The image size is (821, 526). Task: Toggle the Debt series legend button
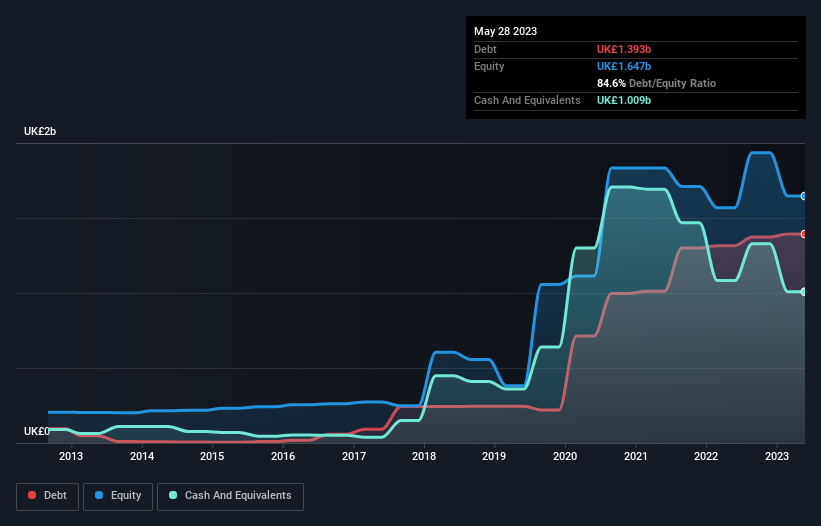48,496
